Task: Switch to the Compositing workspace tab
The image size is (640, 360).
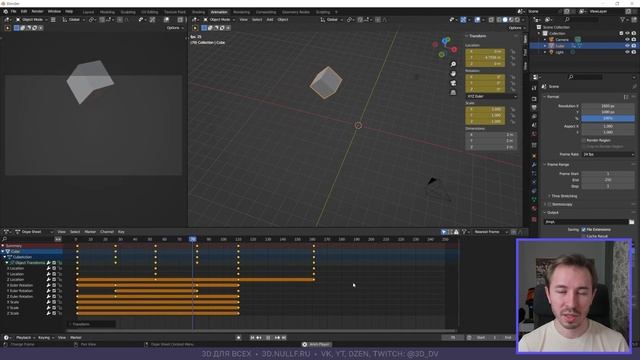Action: [x=266, y=12]
